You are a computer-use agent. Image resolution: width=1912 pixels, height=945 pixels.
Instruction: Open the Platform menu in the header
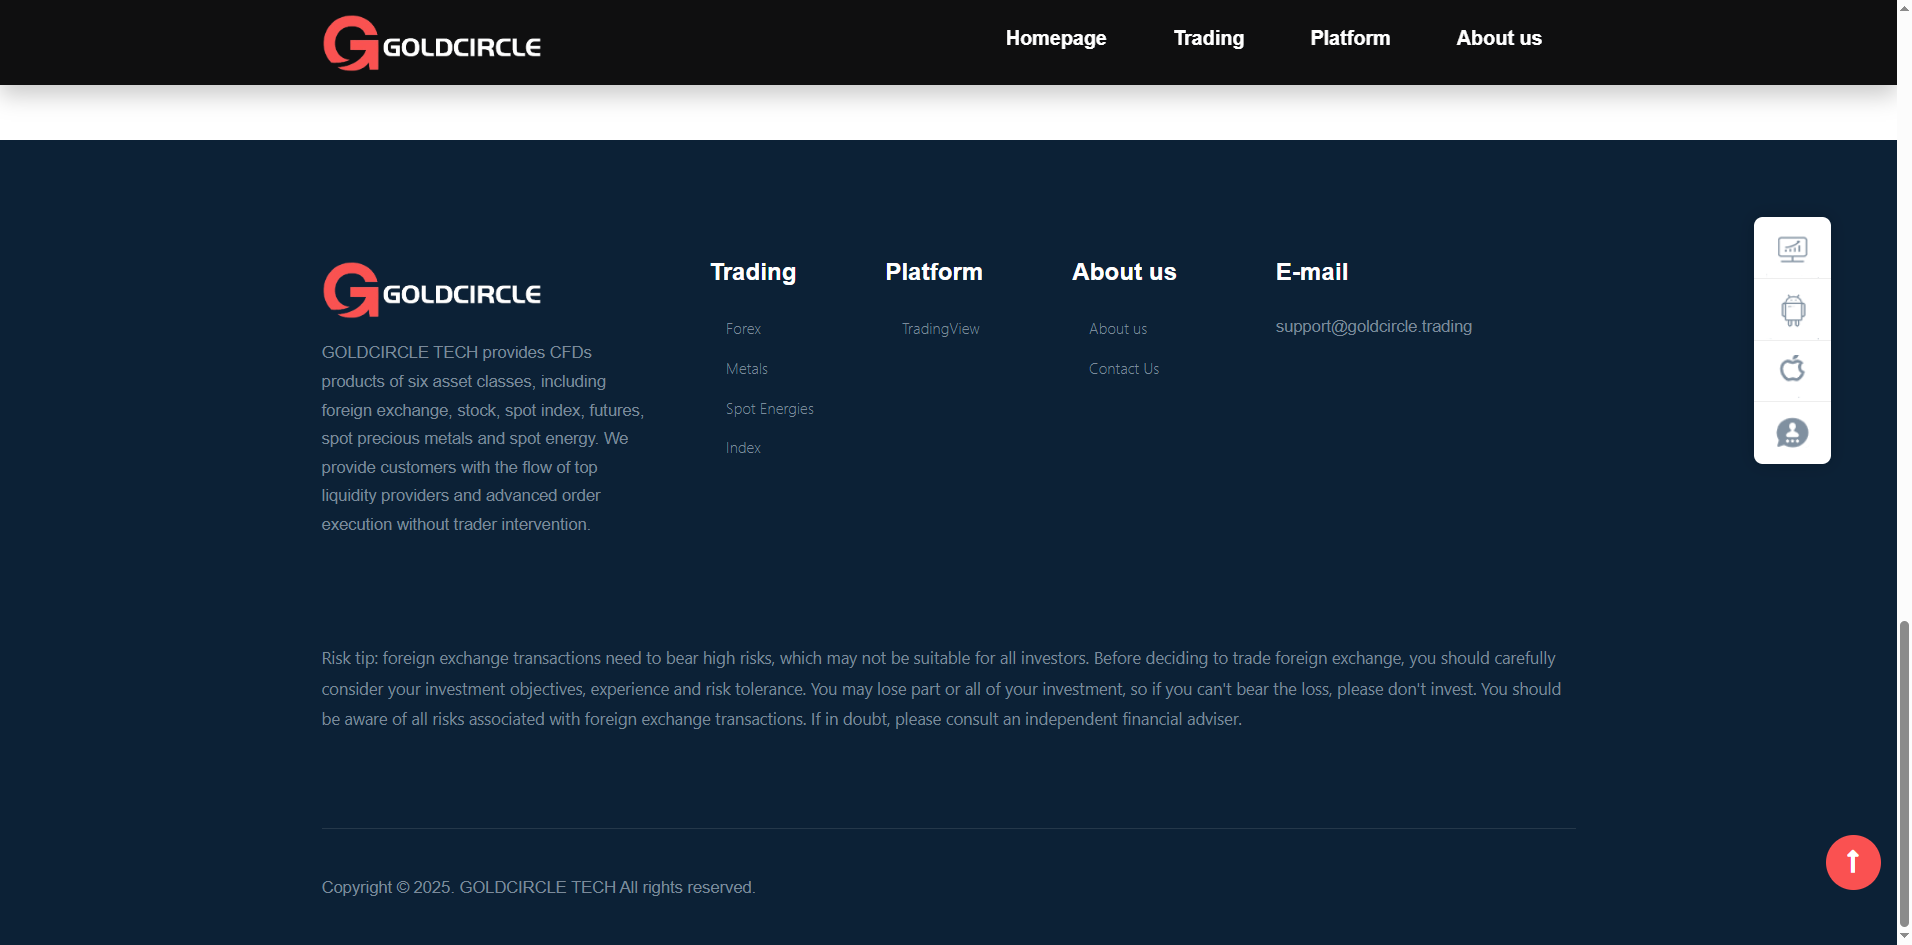1350,38
